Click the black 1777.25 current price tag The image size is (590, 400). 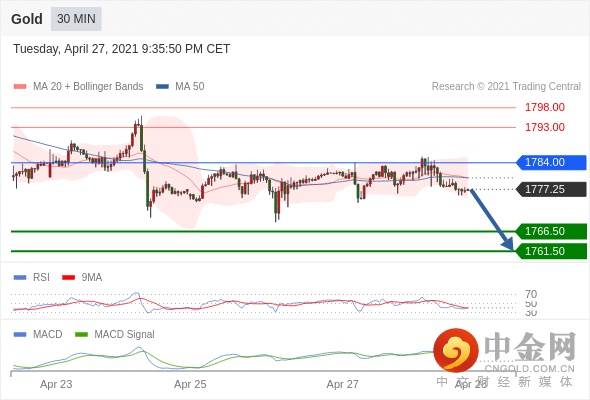pos(551,189)
